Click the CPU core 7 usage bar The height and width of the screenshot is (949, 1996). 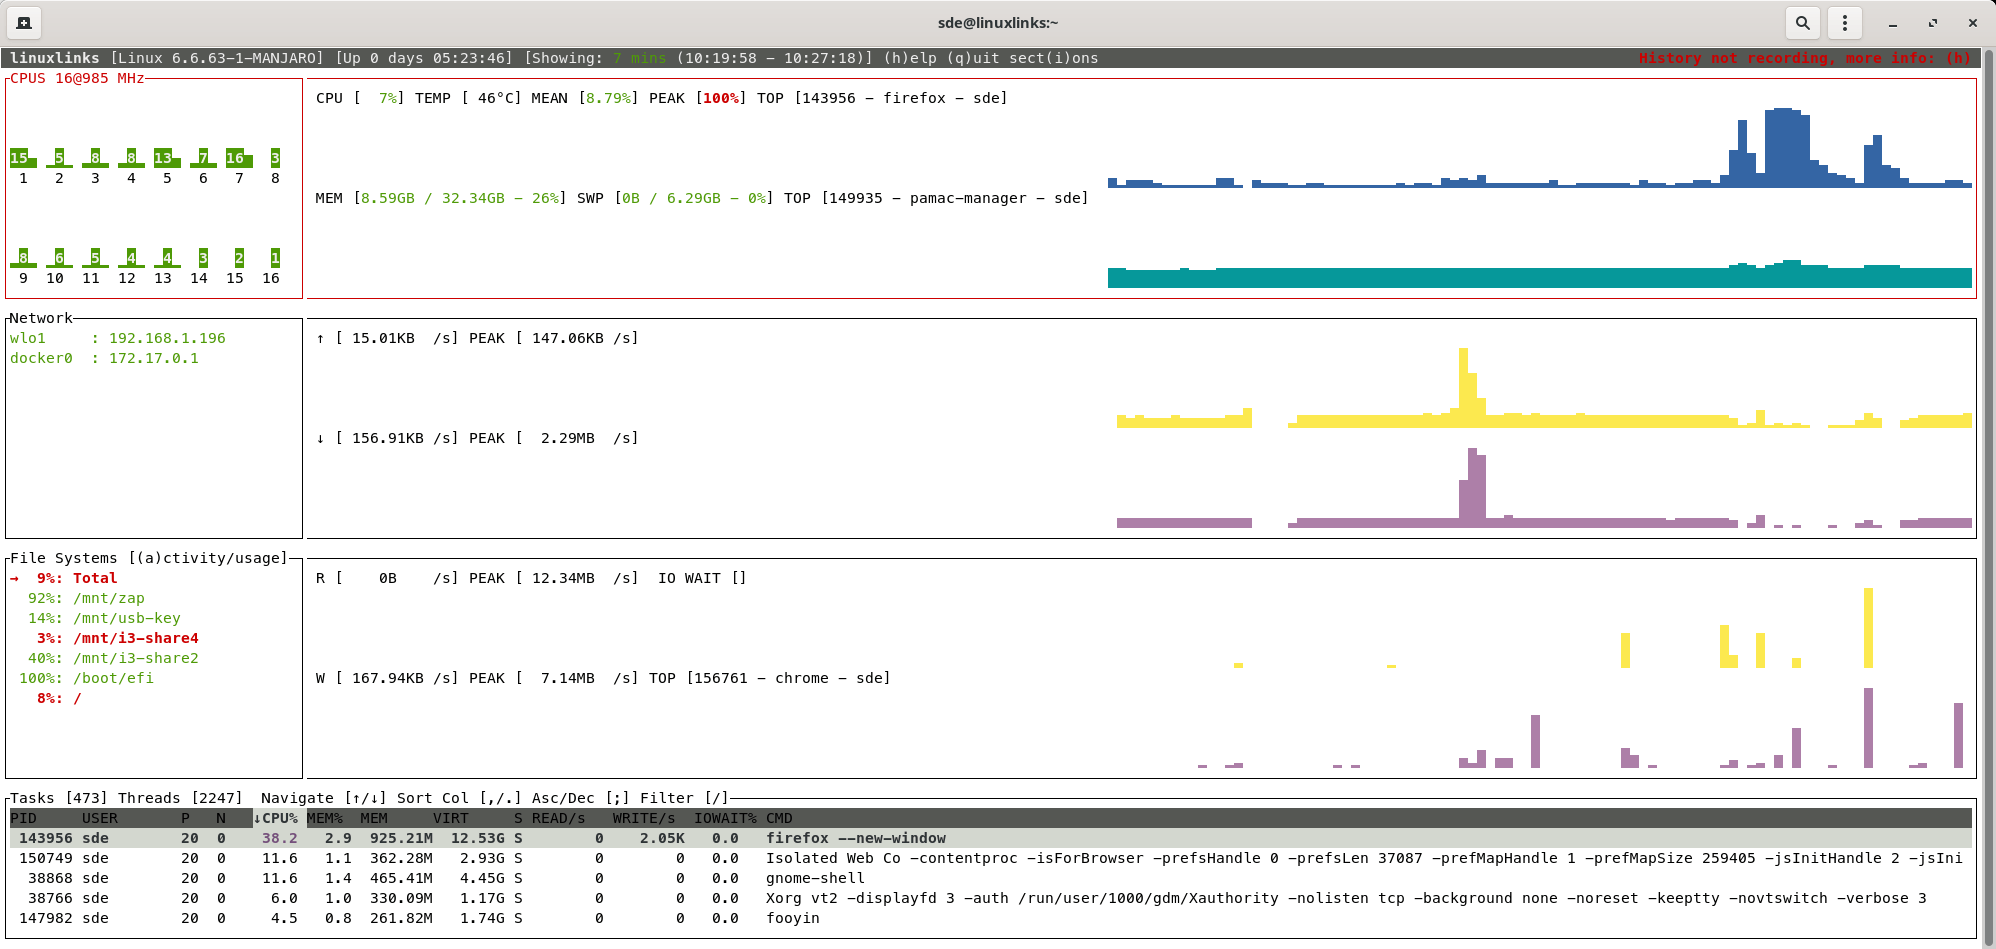(x=239, y=158)
